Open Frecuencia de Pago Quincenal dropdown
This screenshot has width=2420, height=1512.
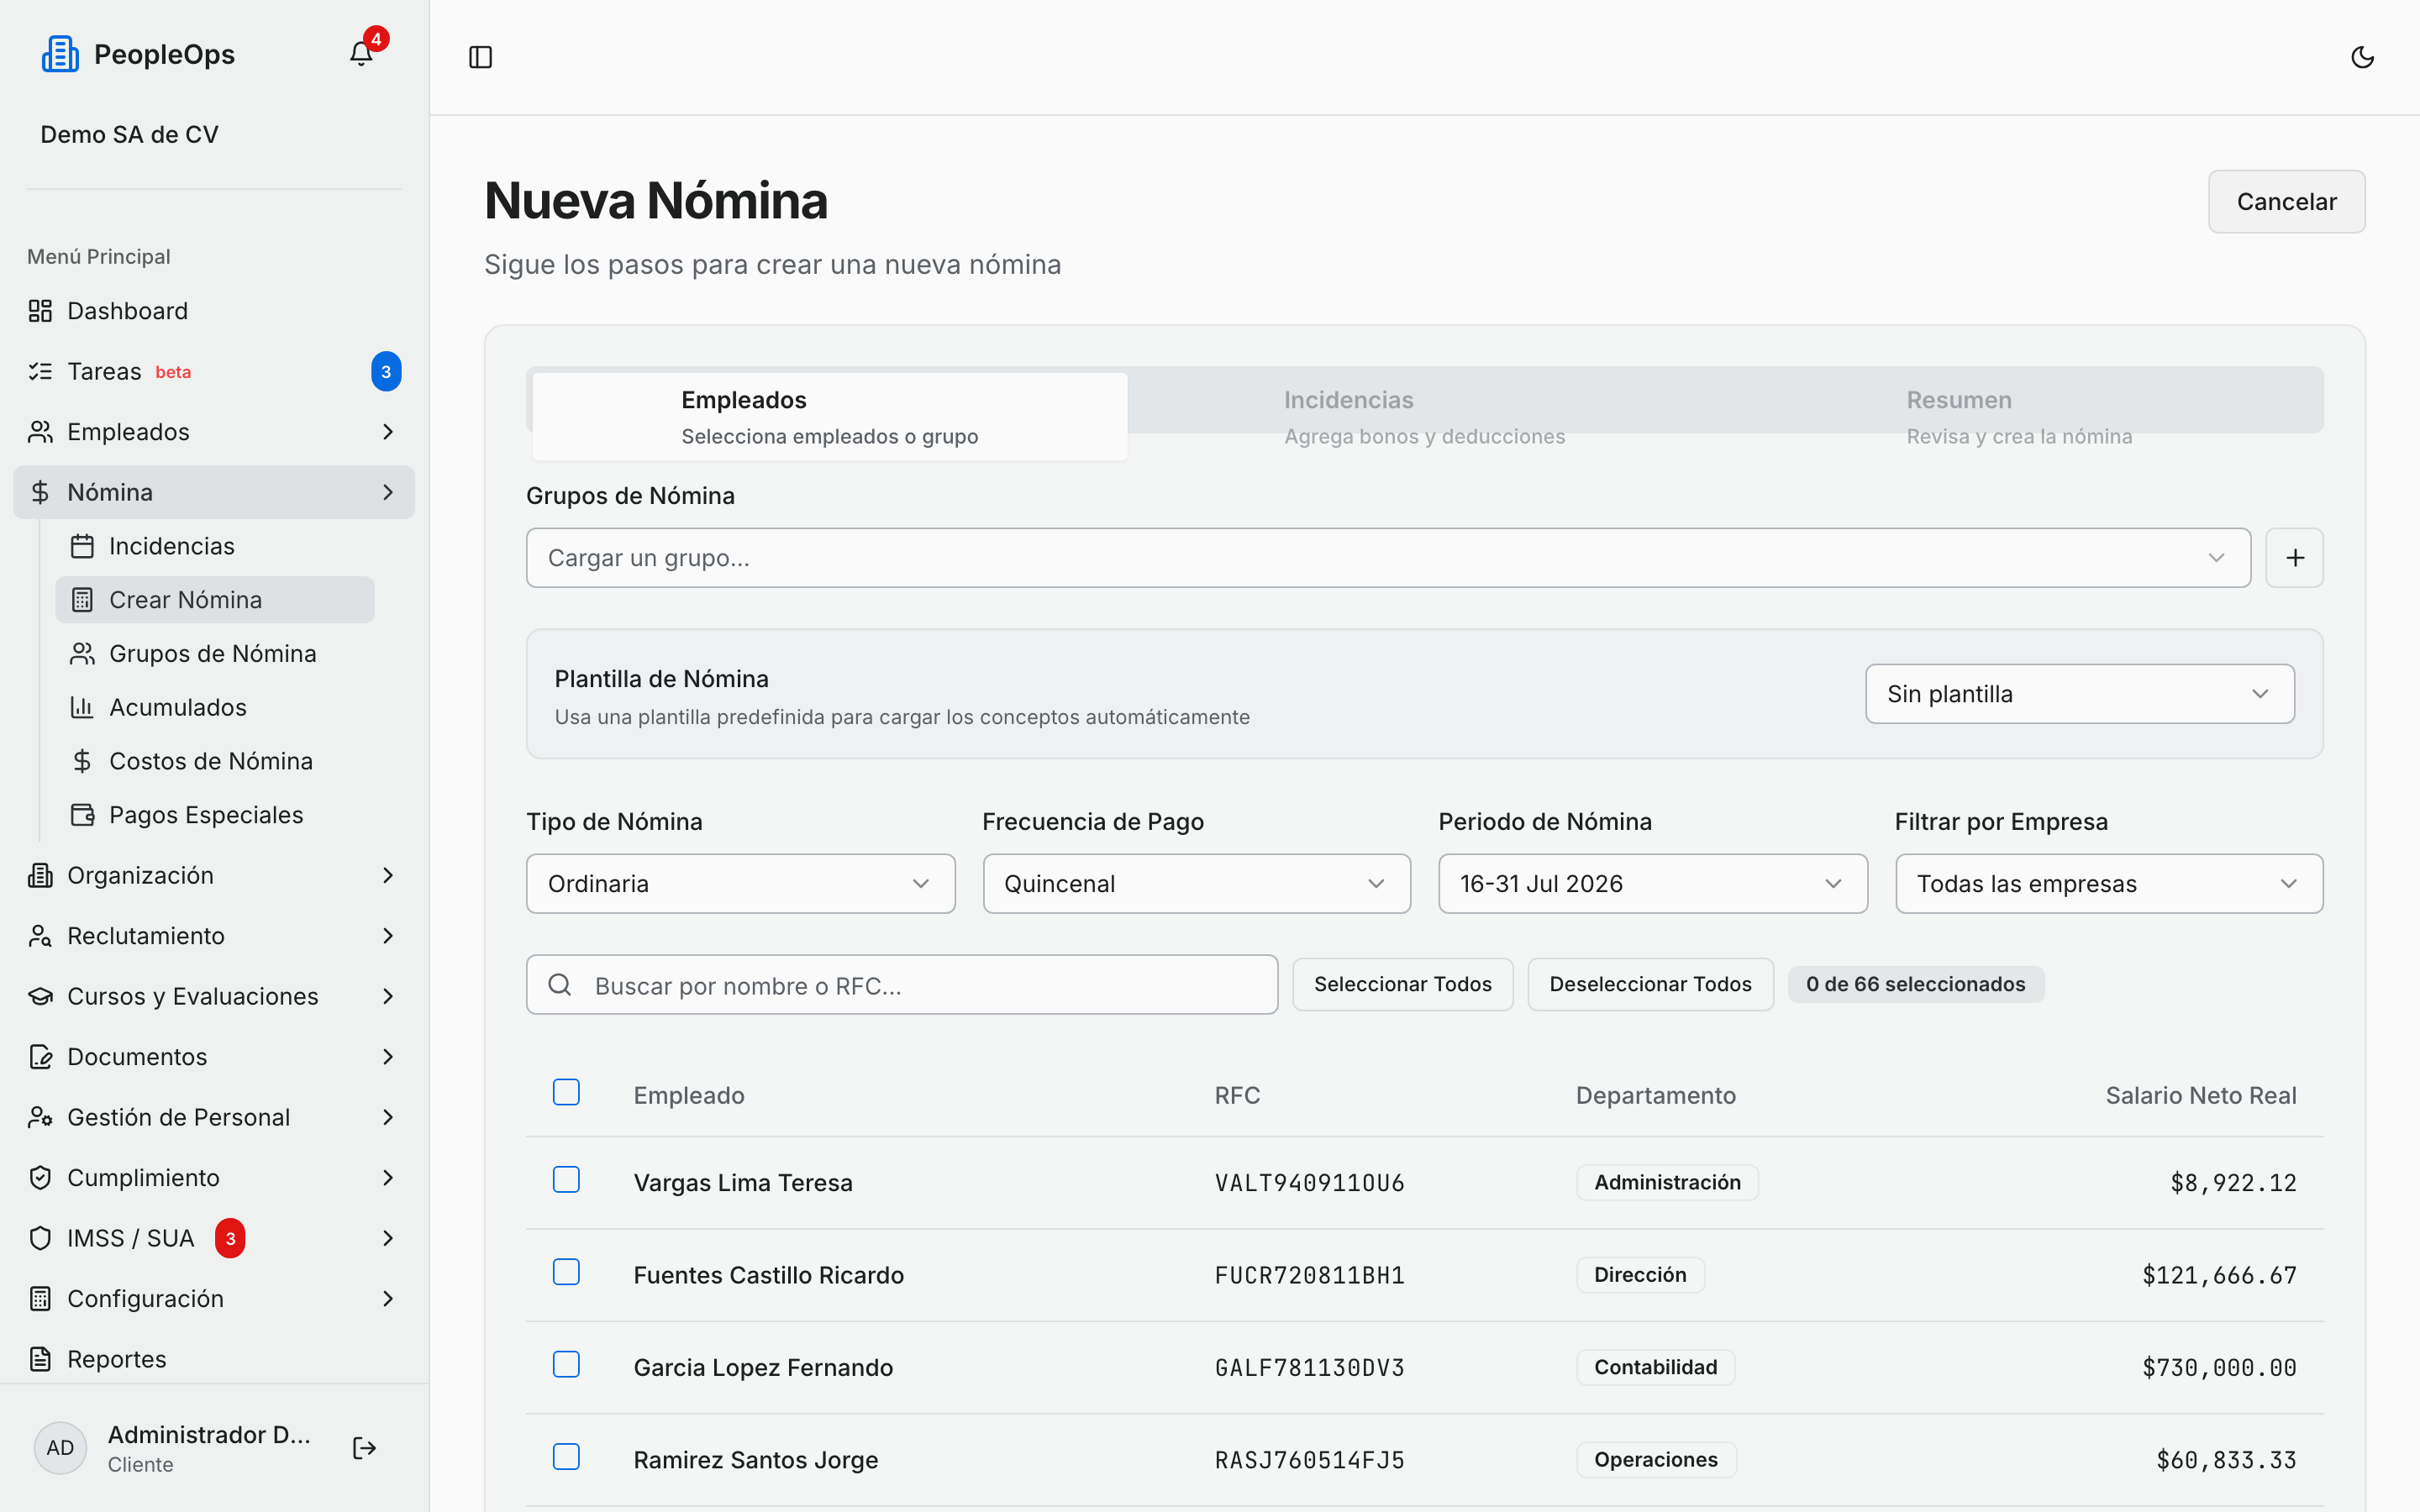1196,884
